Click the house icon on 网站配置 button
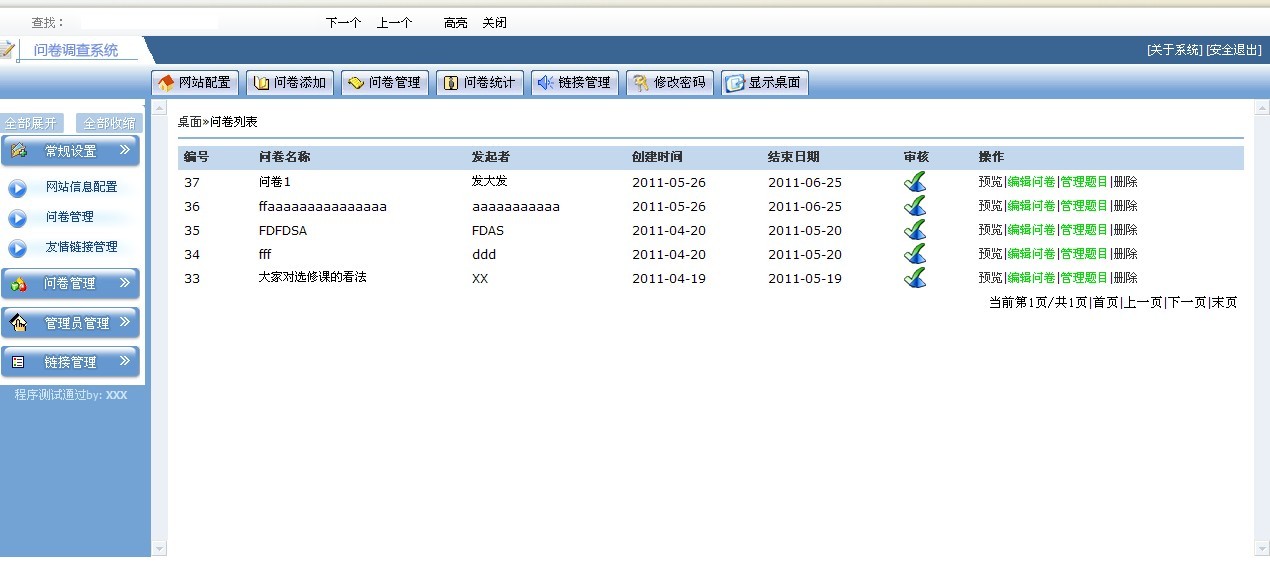Viewport: 1270px width, 585px height. point(166,83)
